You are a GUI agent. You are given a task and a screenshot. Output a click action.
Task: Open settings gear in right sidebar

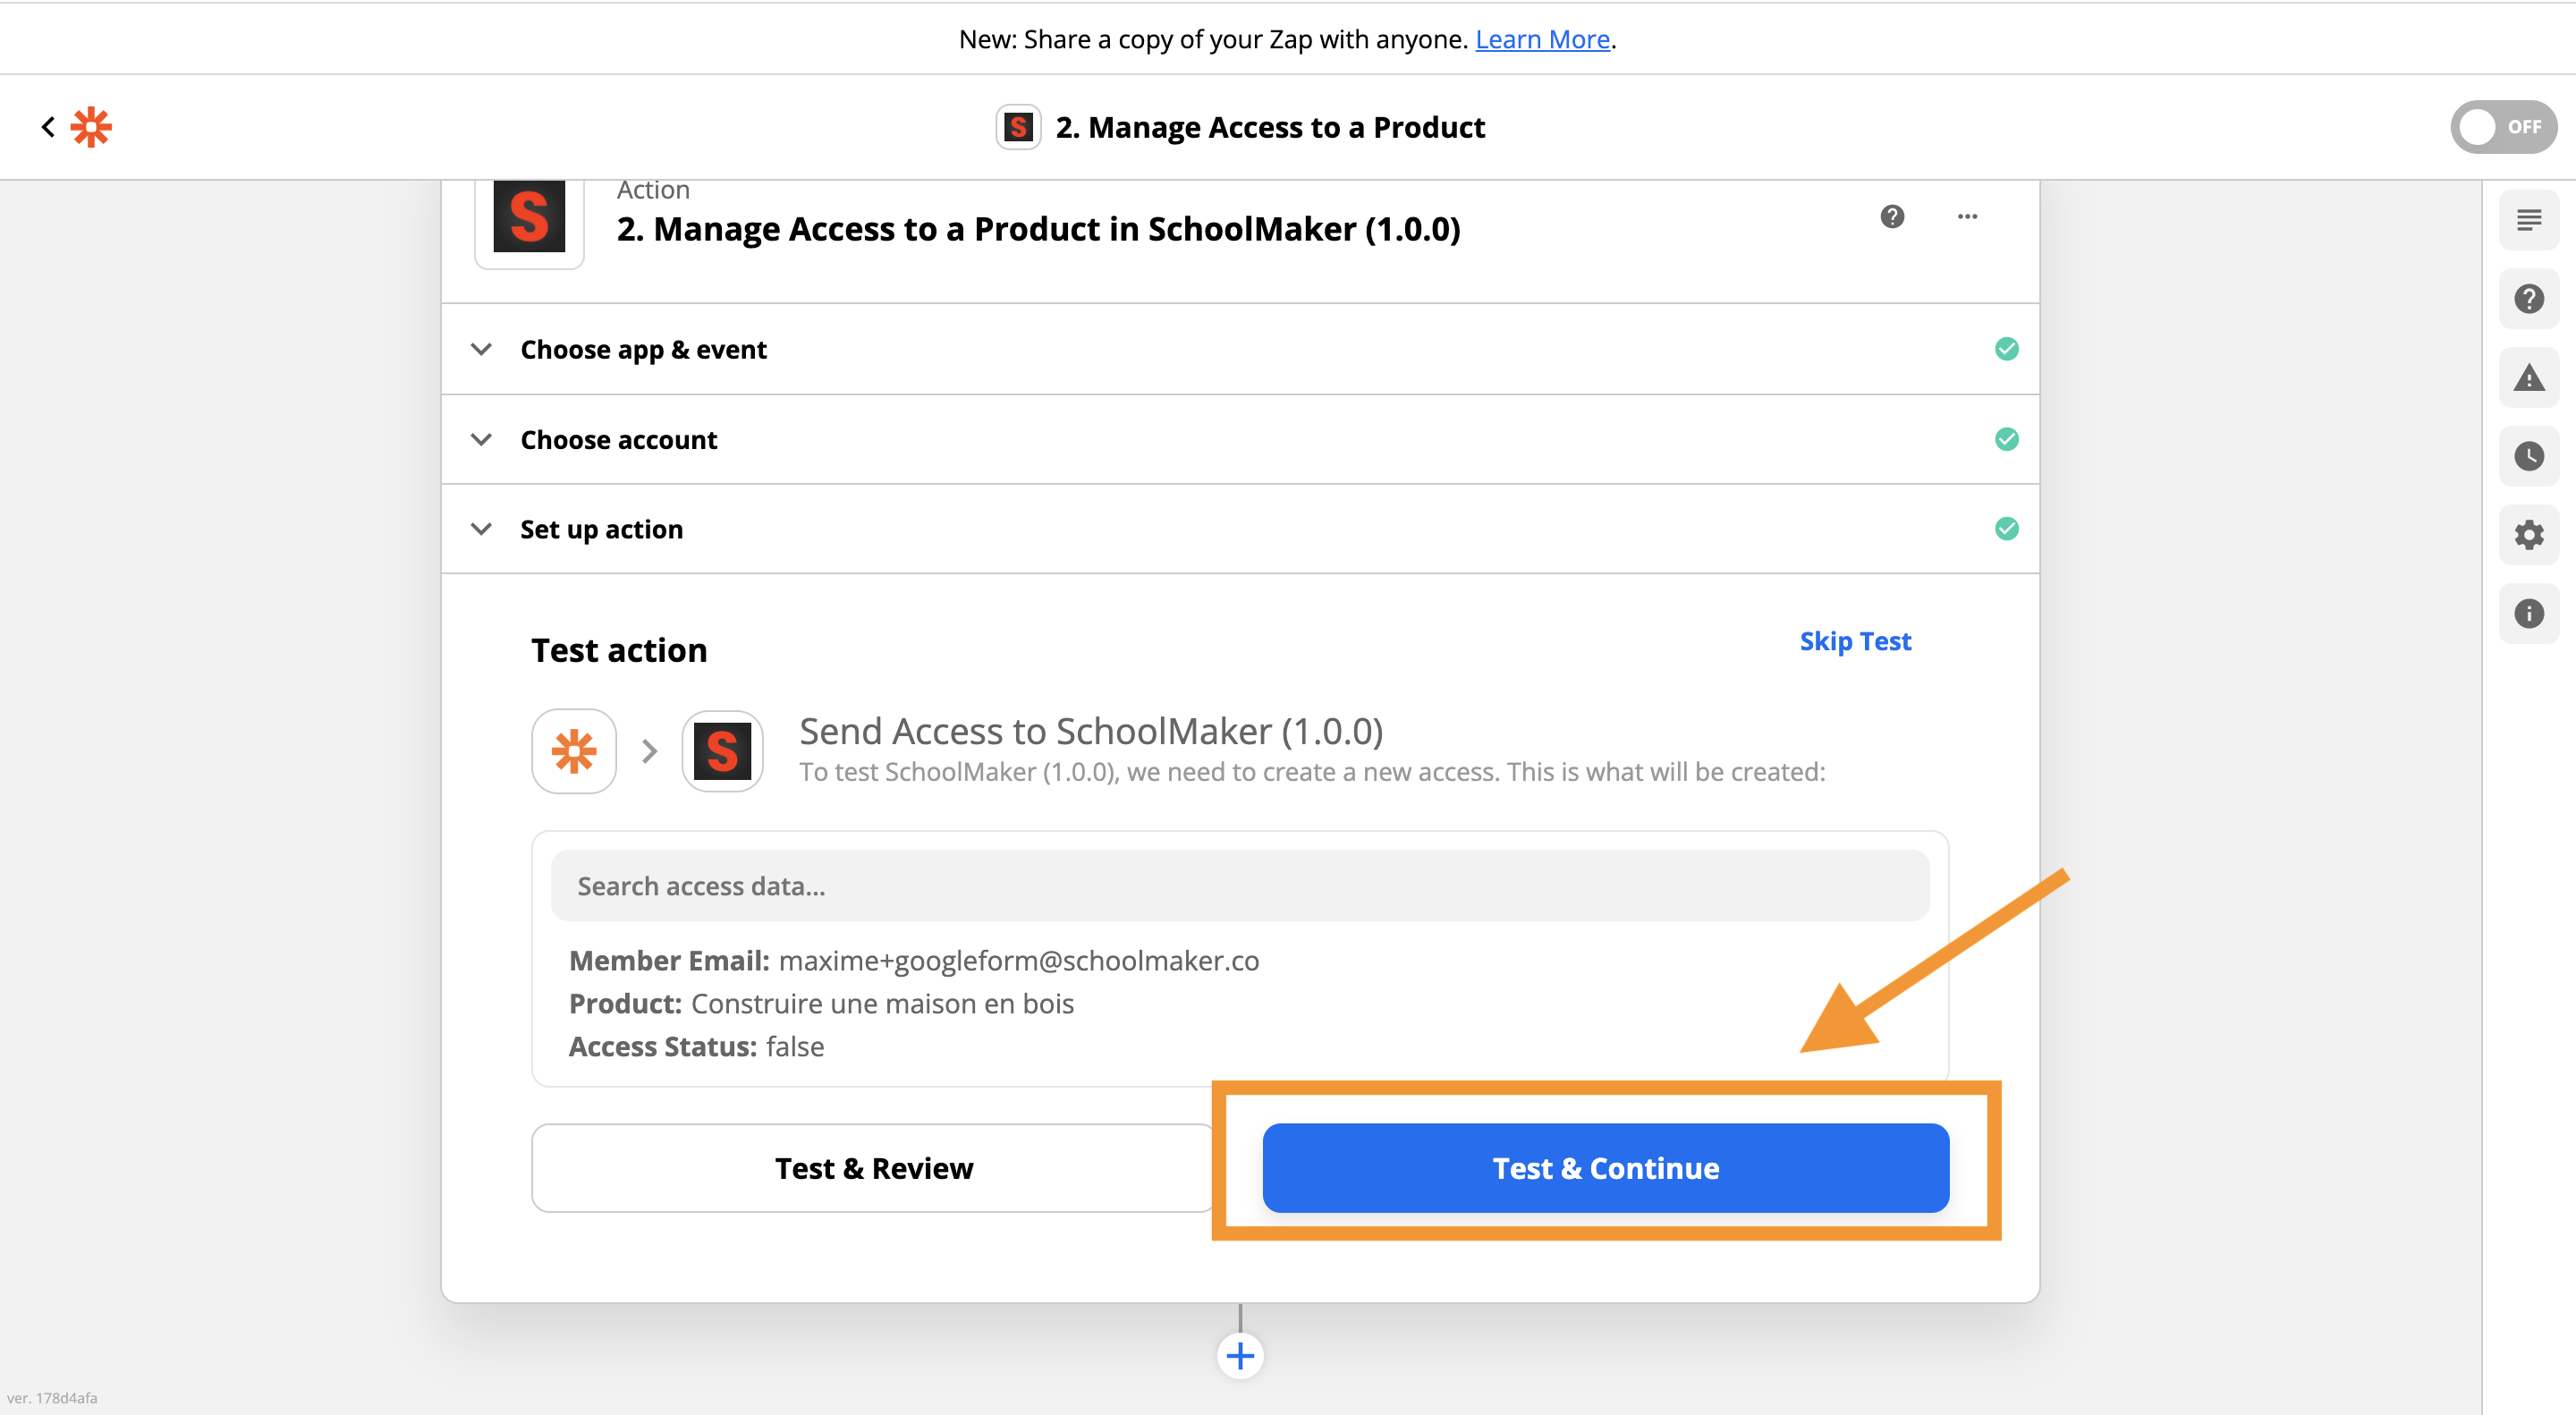[2528, 535]
